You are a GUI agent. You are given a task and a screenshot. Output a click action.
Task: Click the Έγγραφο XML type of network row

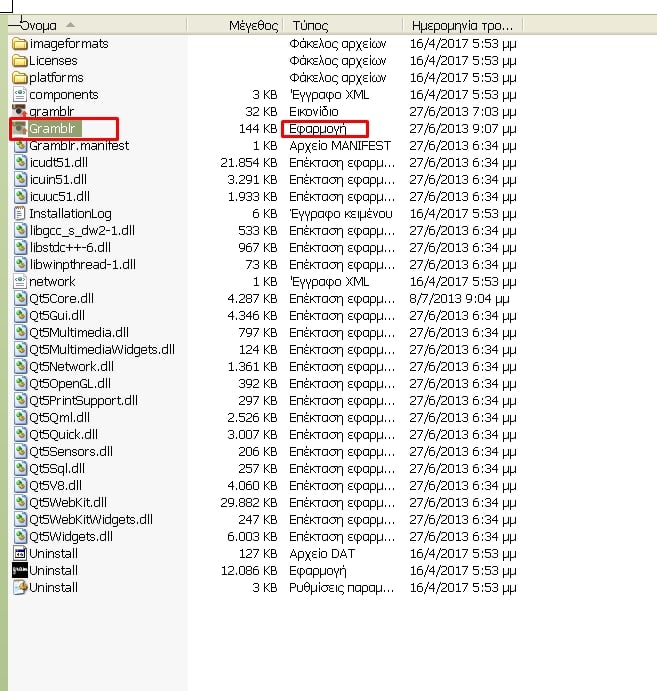(329, 282)
